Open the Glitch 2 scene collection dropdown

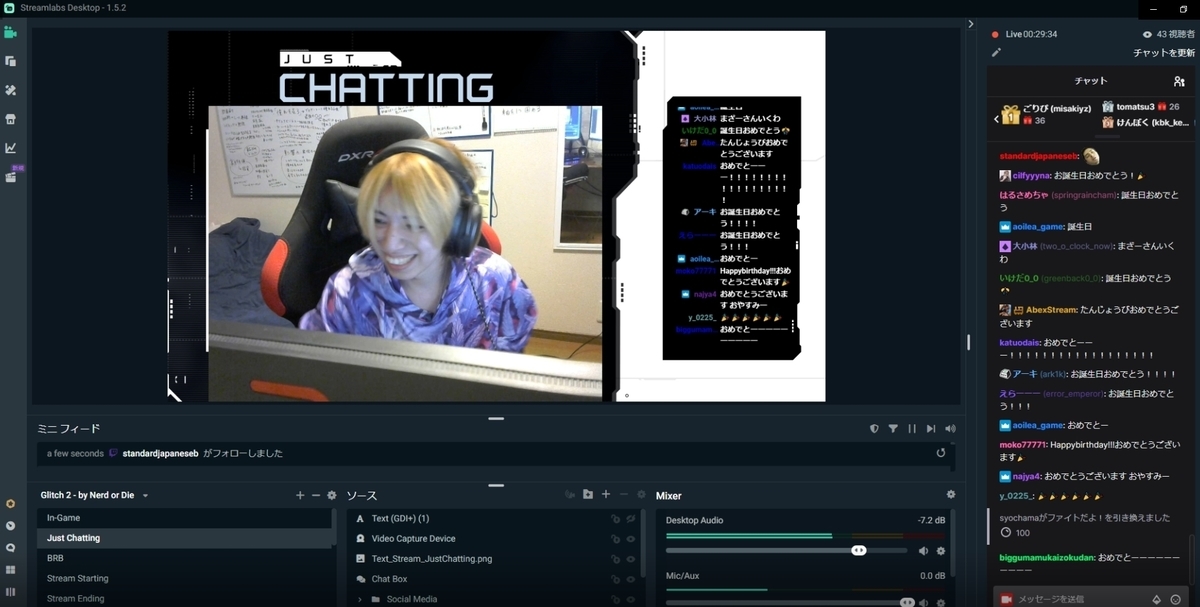(145, 496)
